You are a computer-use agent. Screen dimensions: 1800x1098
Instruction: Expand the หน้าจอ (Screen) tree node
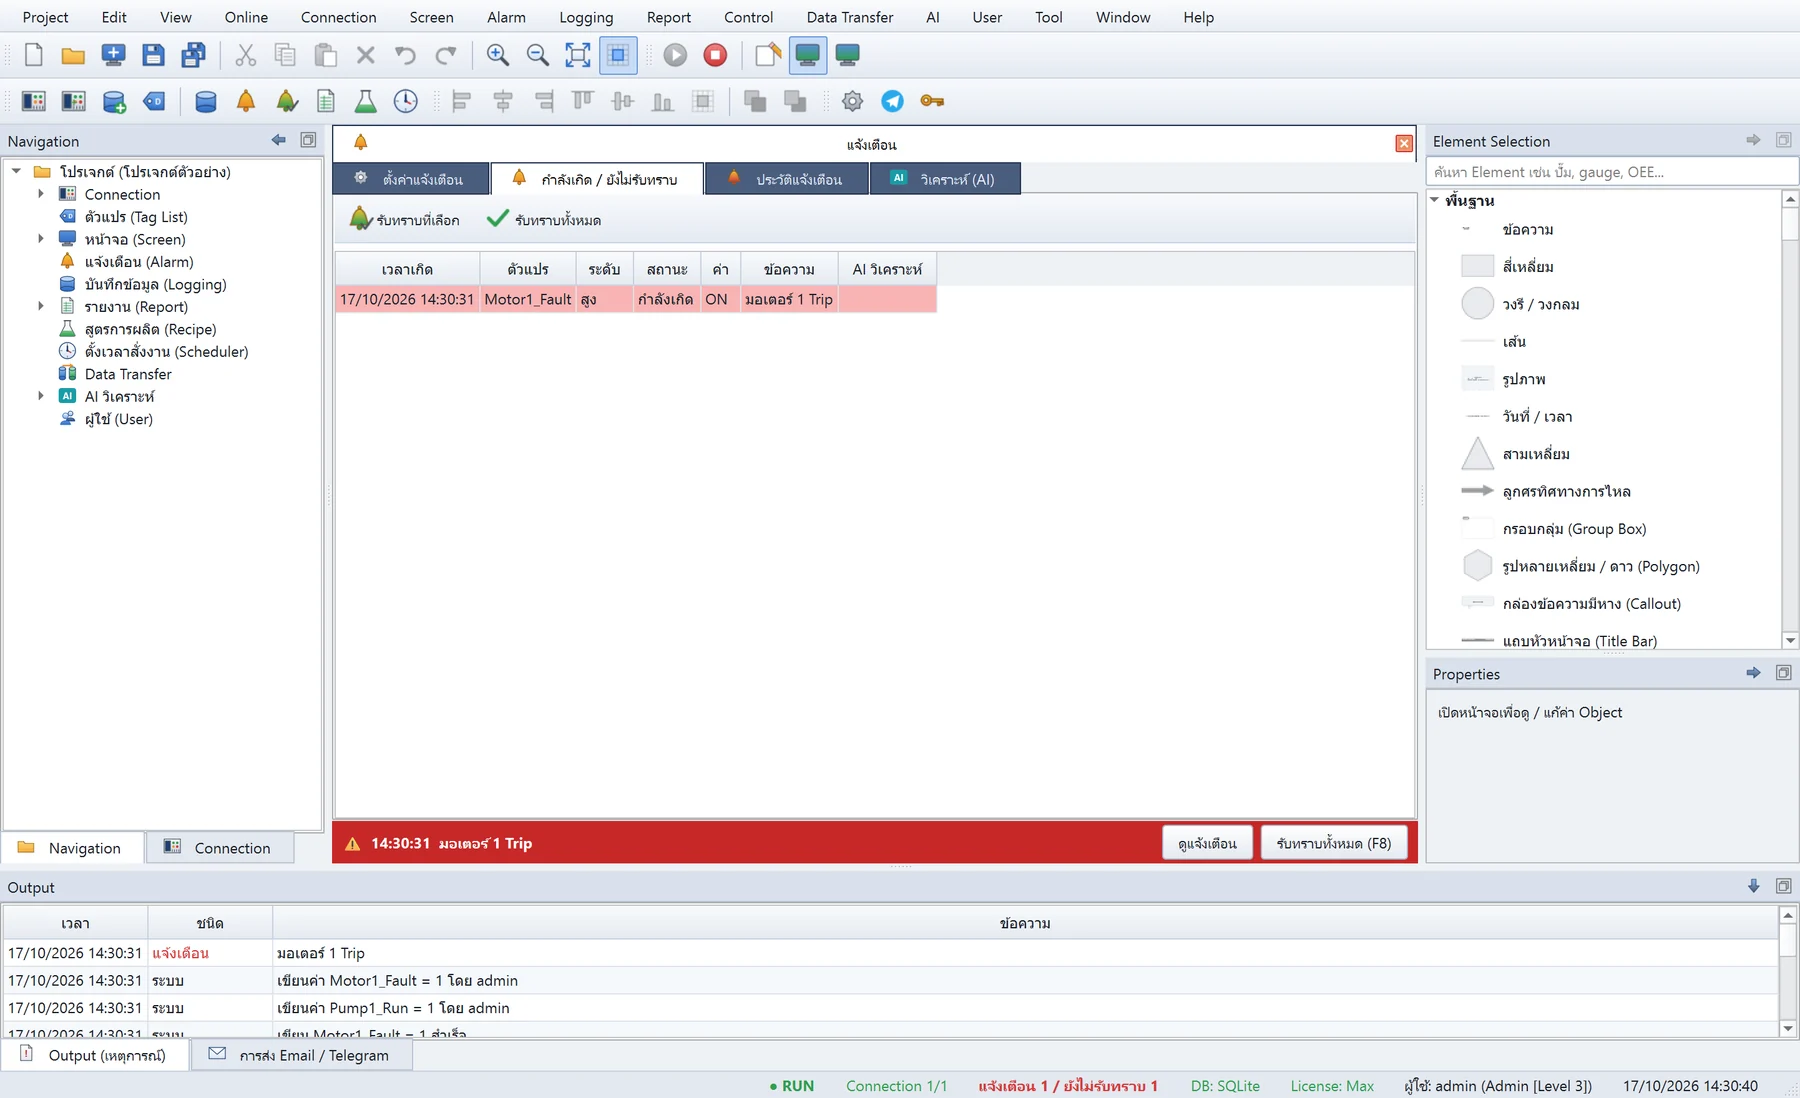tap(41, 239)
